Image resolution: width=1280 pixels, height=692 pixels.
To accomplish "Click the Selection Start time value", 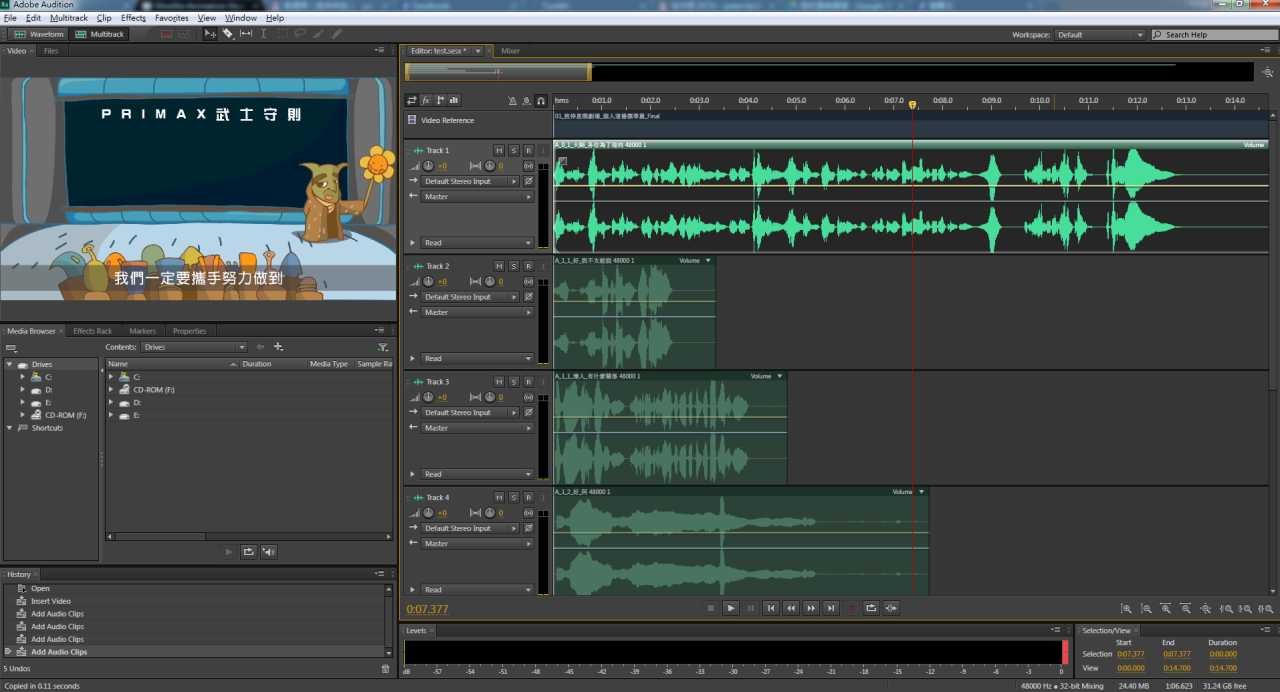I will [1131, 654].
